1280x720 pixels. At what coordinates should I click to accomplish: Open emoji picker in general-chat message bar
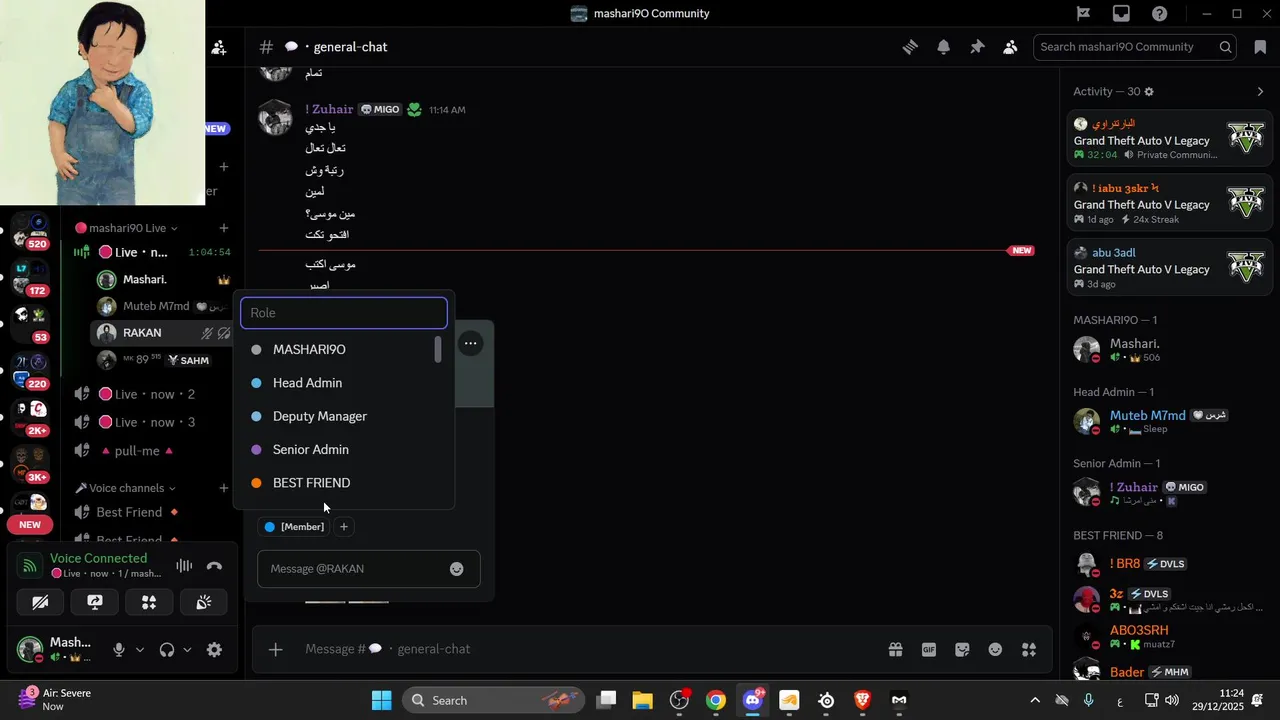(x=995, y=649)
